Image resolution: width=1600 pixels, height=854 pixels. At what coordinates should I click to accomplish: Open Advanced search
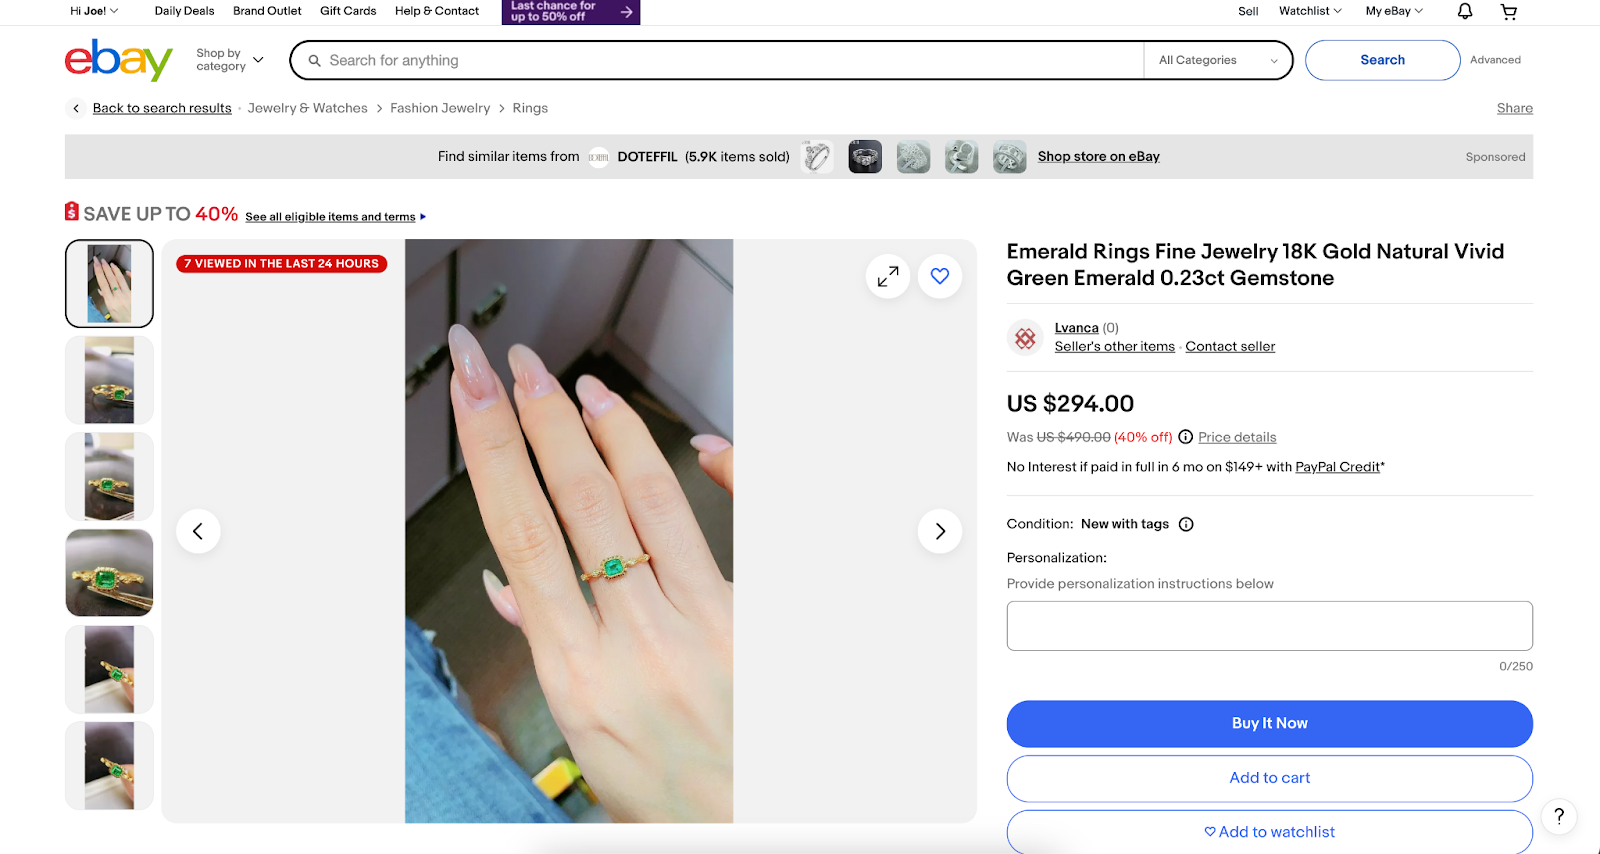point(1495,60)
